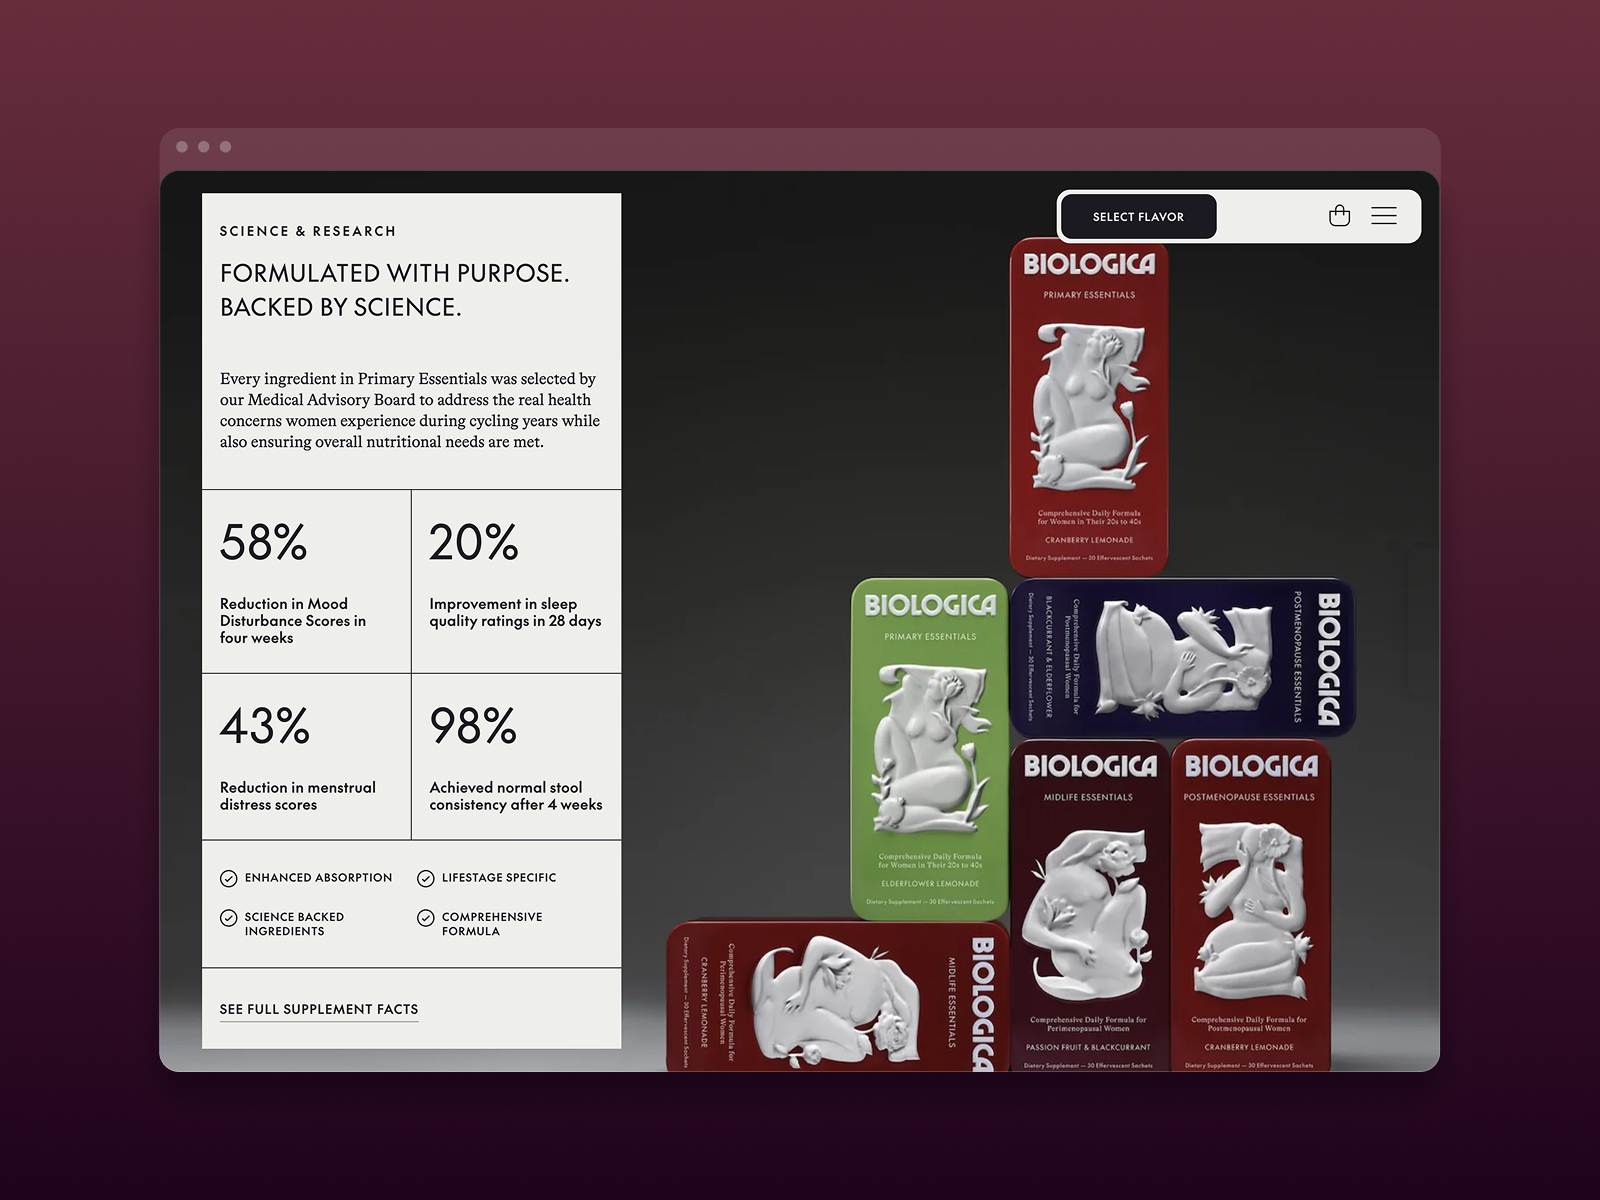
Task: Open the hamburger navigation menu
Action: pos(1384,216)
